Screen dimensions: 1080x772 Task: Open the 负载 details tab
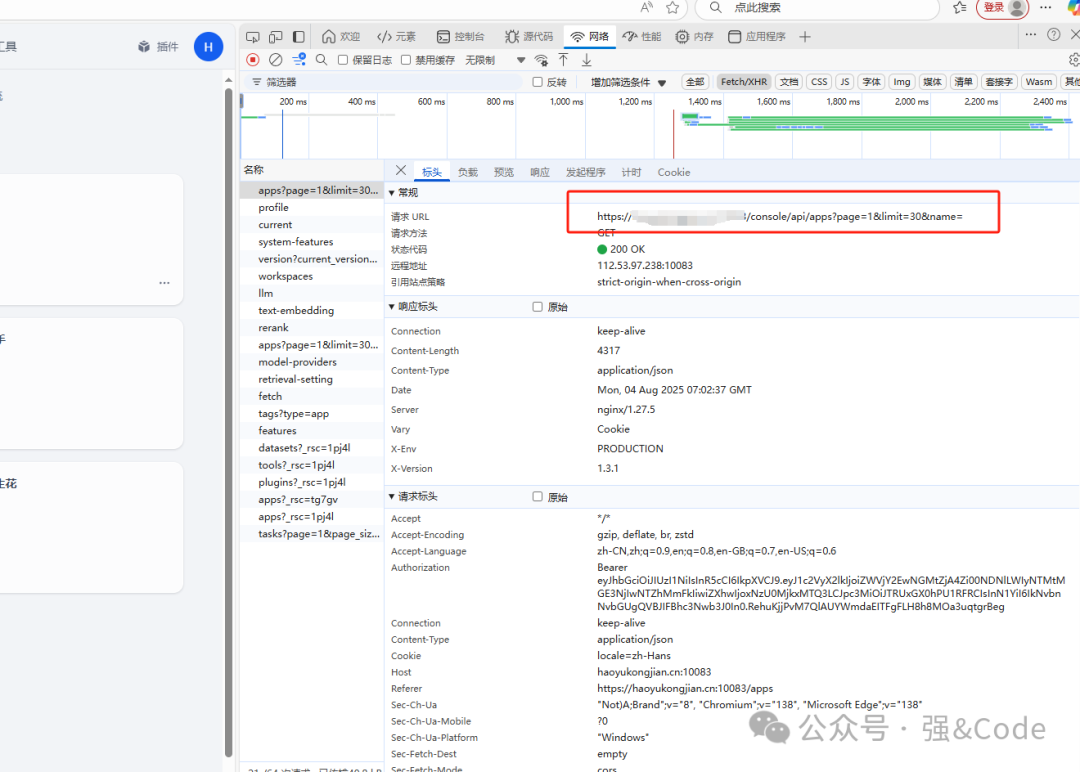[x=468, y=172]
